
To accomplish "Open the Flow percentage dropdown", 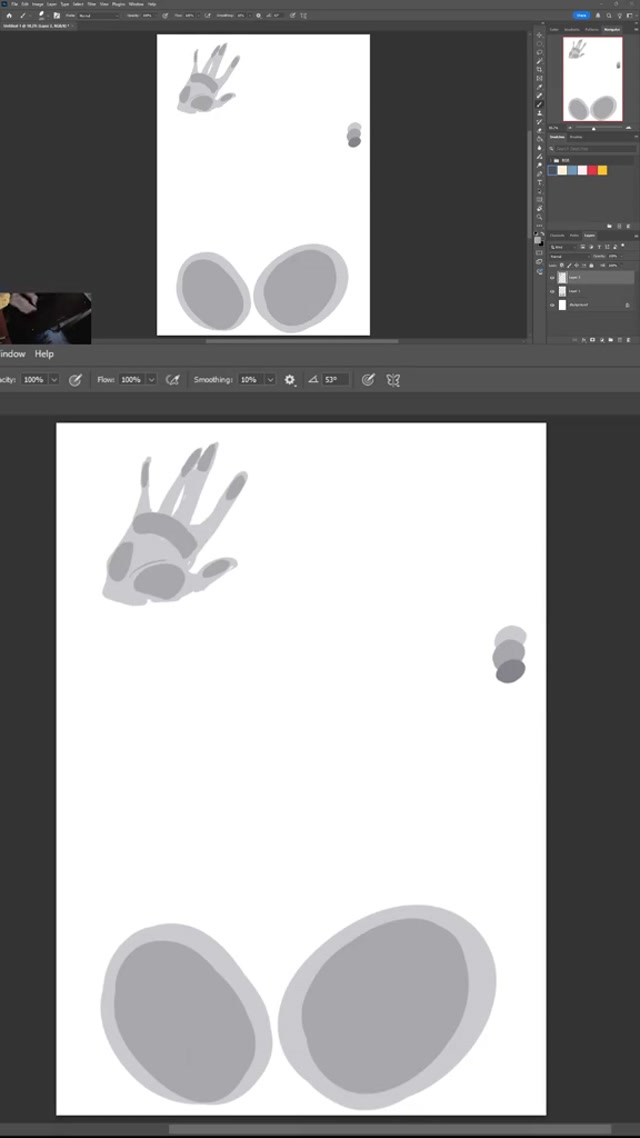I will click(152, 380).
